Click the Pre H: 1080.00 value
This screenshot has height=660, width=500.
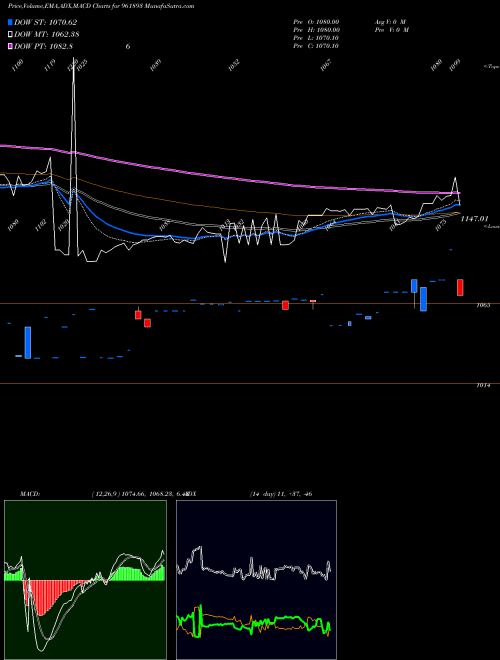coord(316,30)
